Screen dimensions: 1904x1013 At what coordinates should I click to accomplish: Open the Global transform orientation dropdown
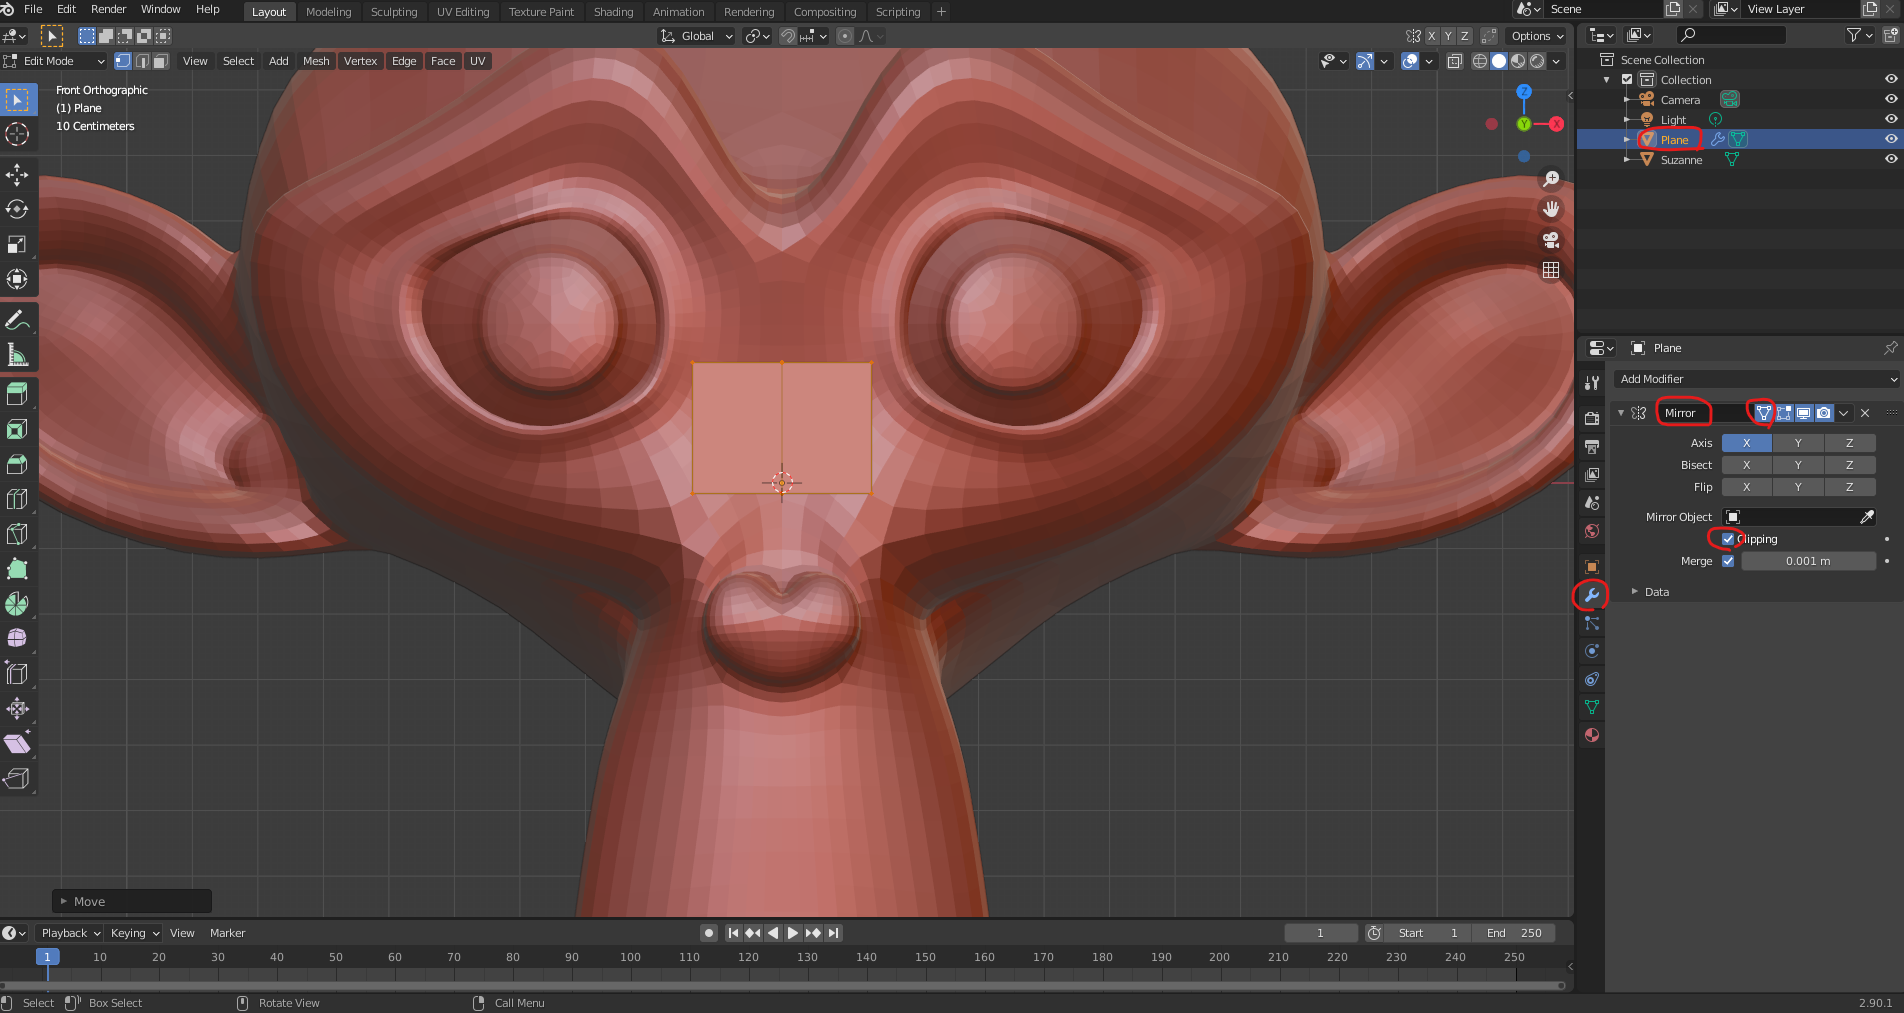point(697,36)
